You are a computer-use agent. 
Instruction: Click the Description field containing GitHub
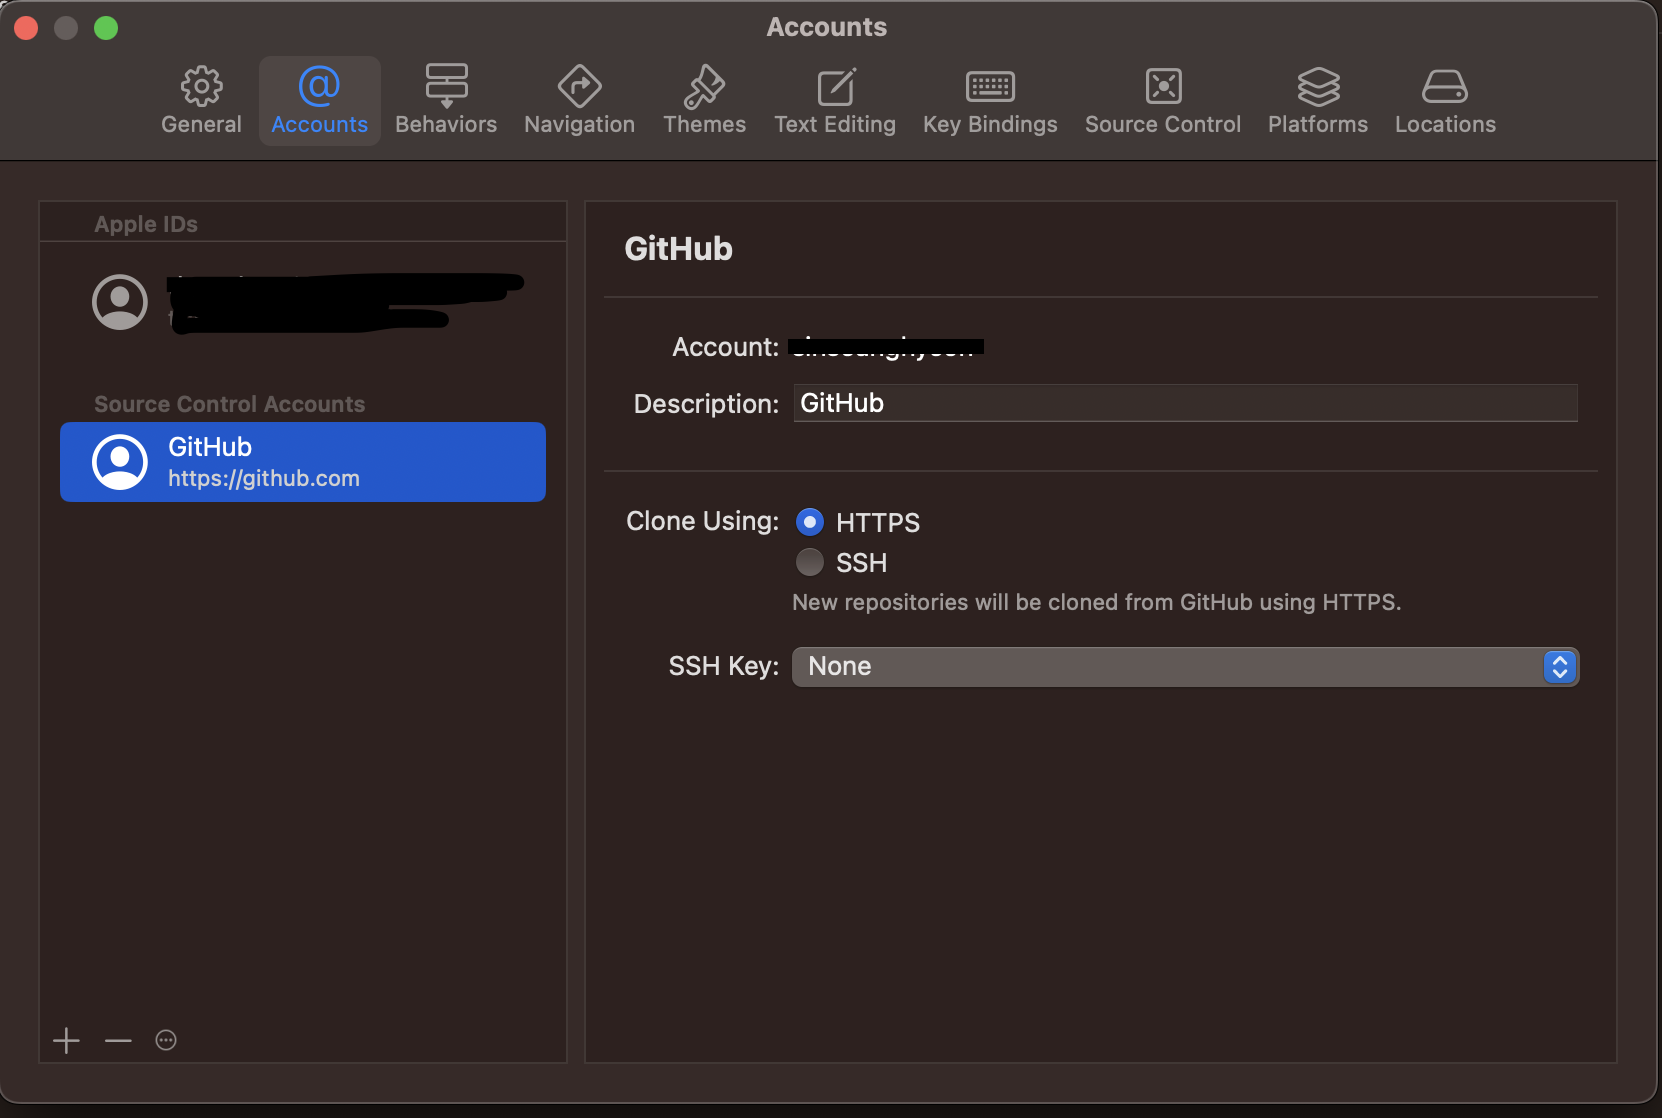[1186, 403]
